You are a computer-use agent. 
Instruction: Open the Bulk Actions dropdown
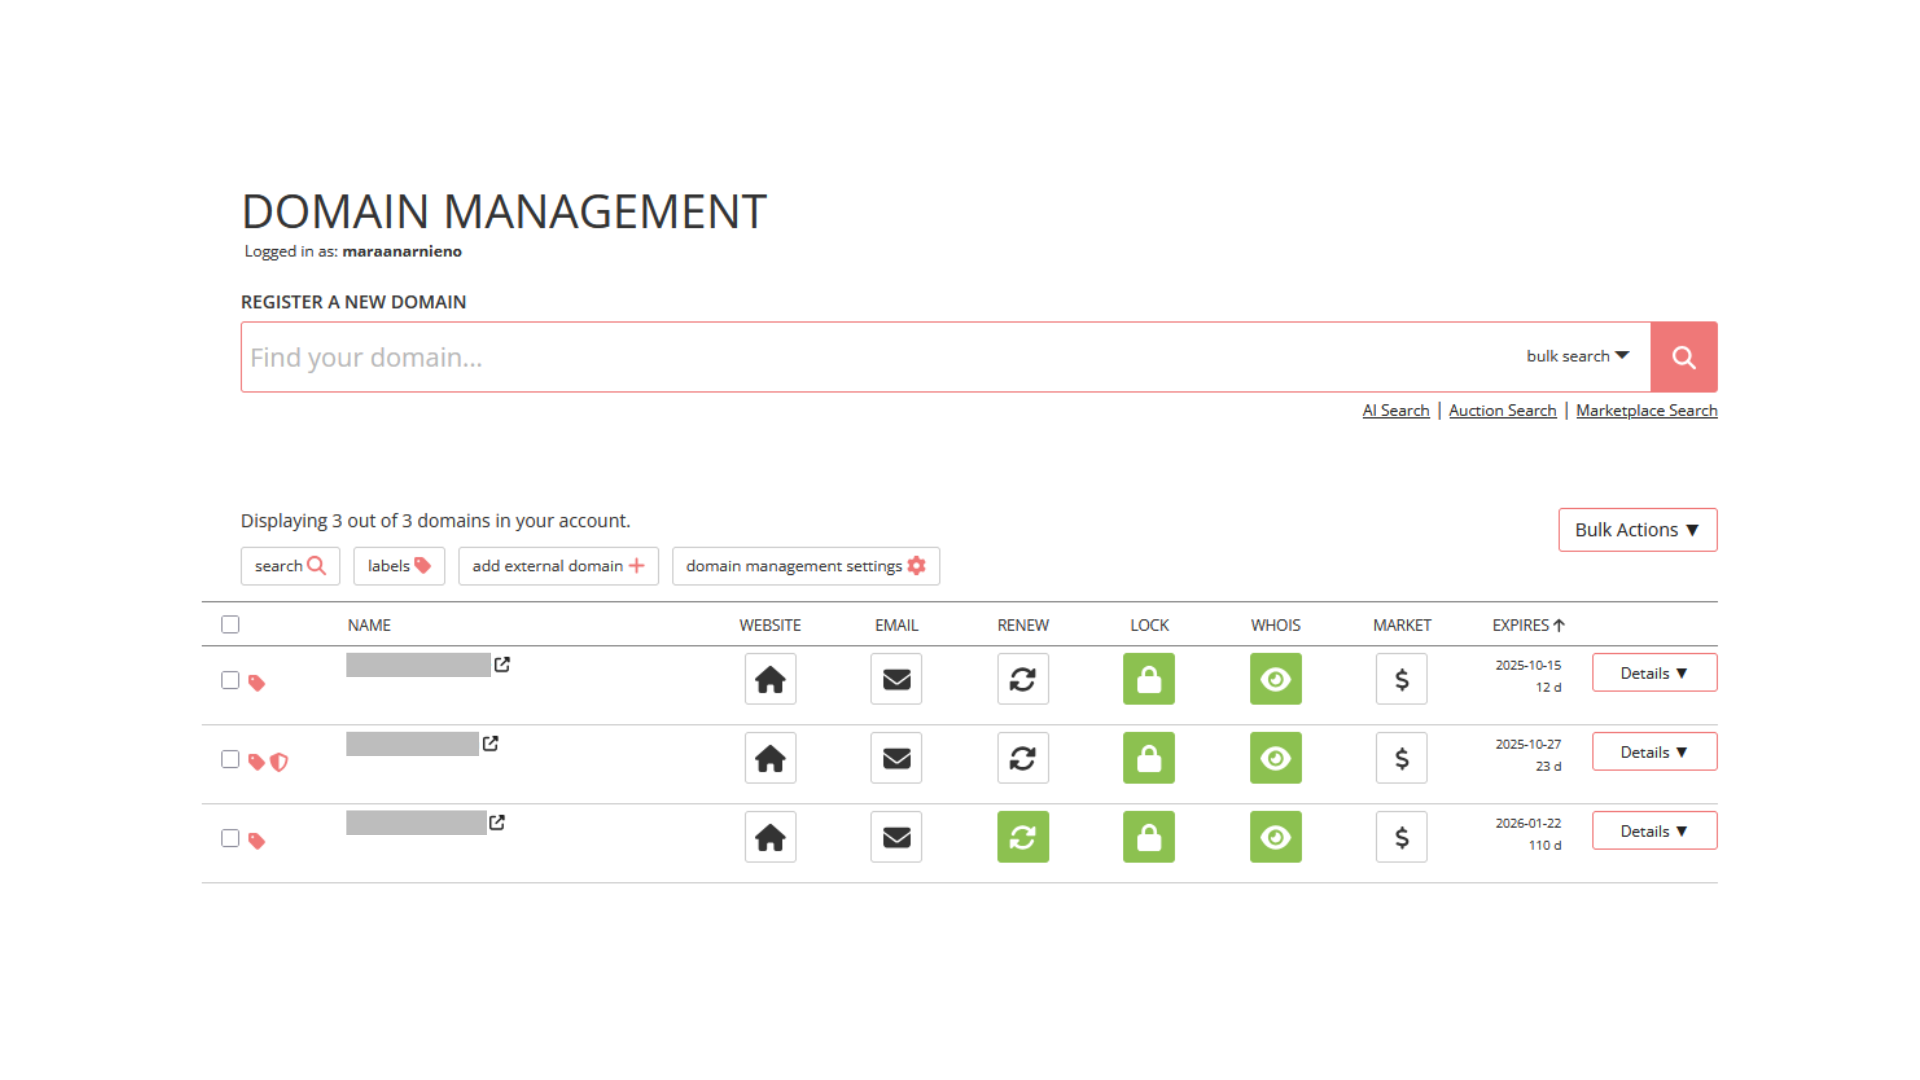pyautogui.click(x=1637, y=529)
